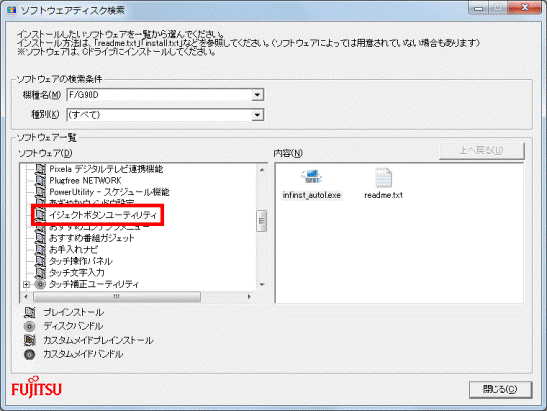The width and height of the screenshot is (547, 411).
Task: Click the 種別 field showing (すべて)
Action: (x=165, y=115)
